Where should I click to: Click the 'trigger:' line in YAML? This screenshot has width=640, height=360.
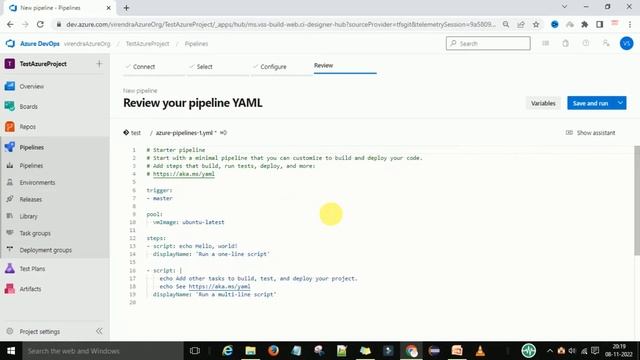tap(160, 190)
